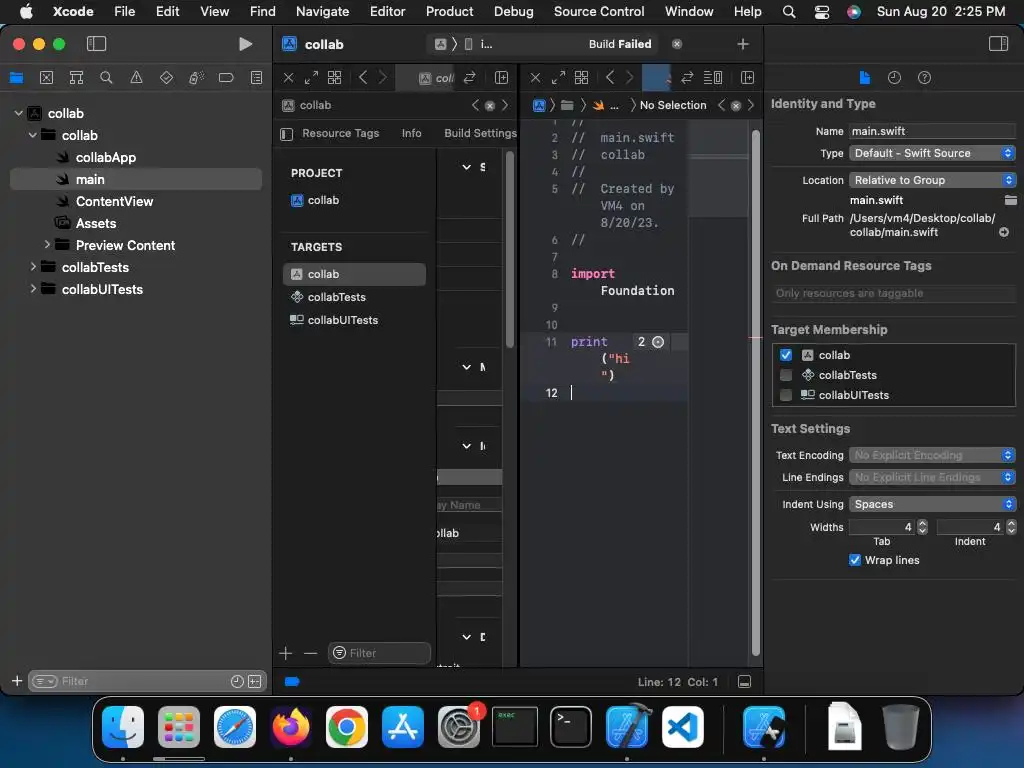Image resolution: width=1024 pixels, height=768 pixels.
Task: Open the Line Endings dropdown
Action: (932, 477)
